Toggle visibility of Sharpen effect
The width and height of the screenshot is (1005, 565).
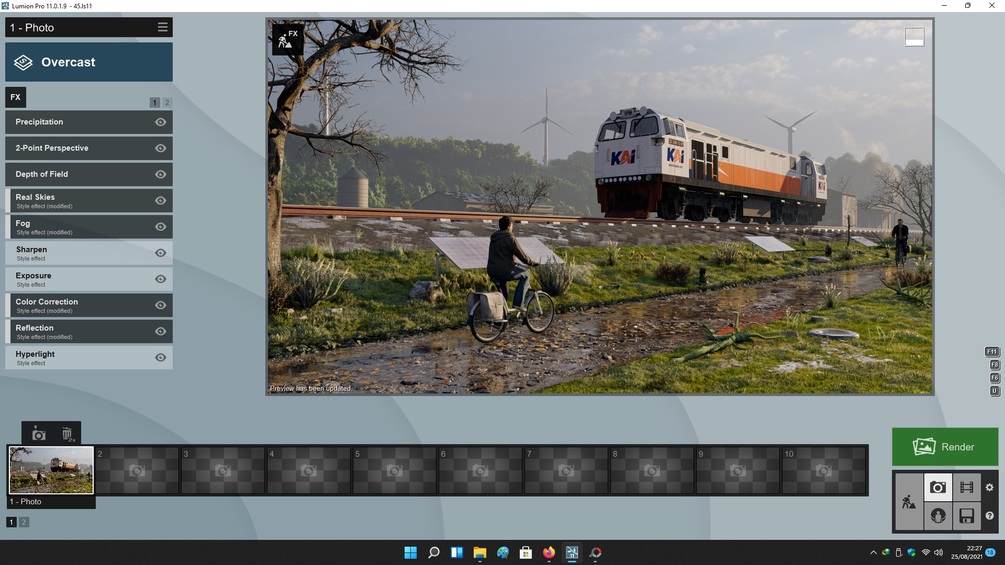tap(160, 253)
